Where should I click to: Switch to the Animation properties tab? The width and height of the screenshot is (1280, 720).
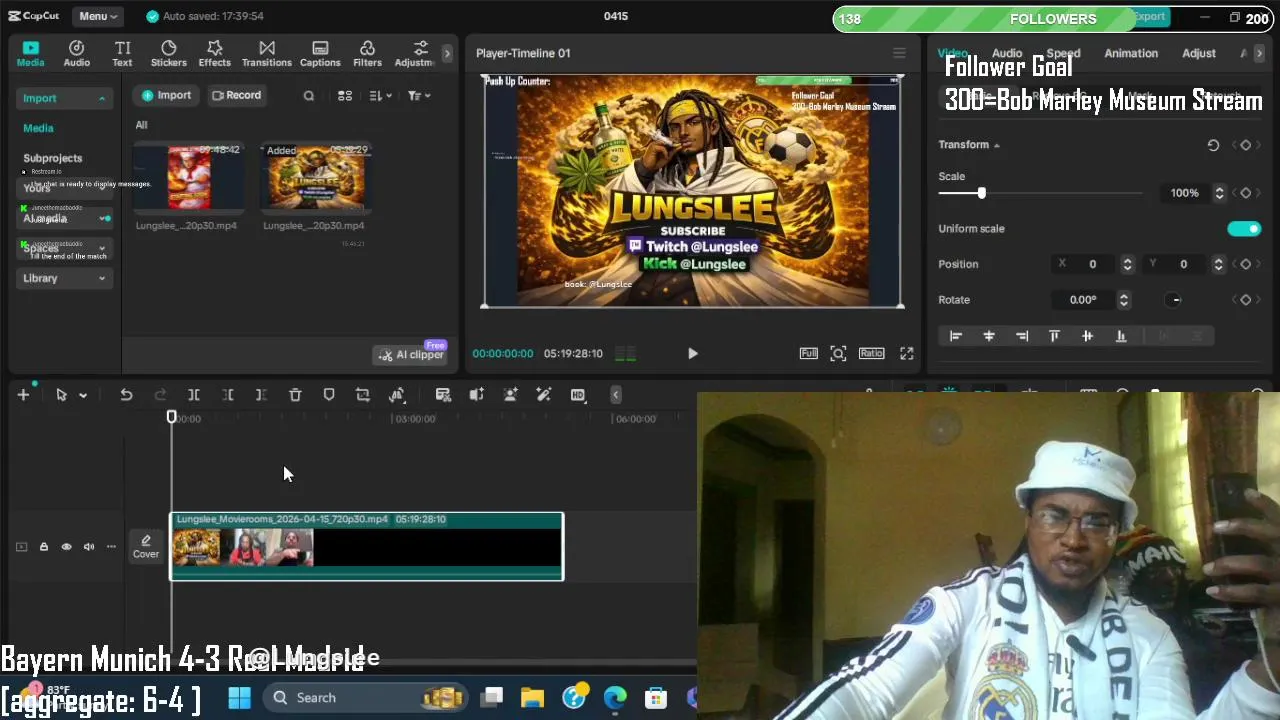point(1131,53)
